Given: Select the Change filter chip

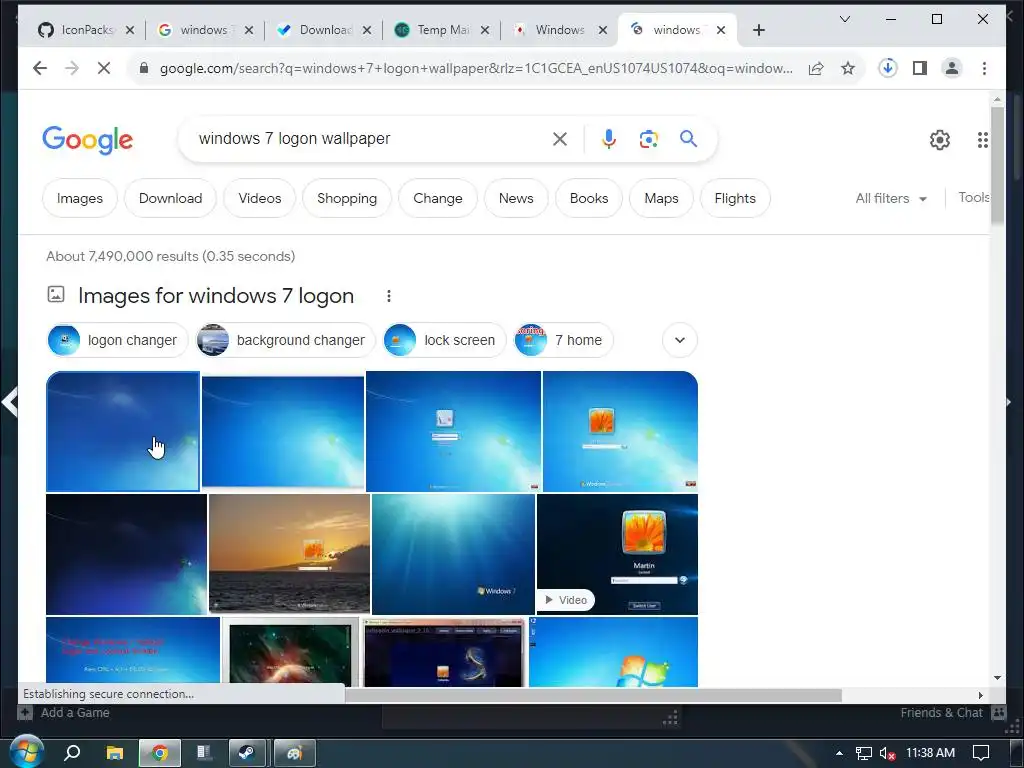Looking at the screenshot, I should coord(438,198).
